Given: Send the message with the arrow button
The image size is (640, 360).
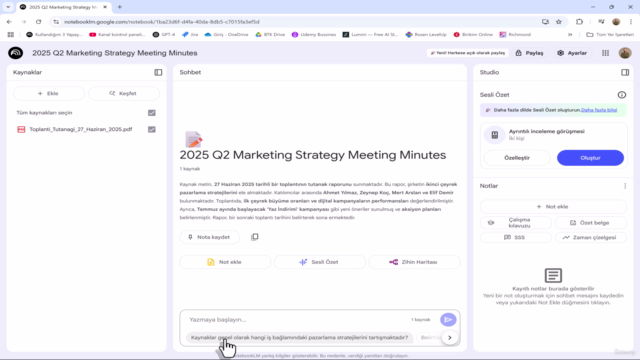Looking at the screenshot, I should pos(448,320).
